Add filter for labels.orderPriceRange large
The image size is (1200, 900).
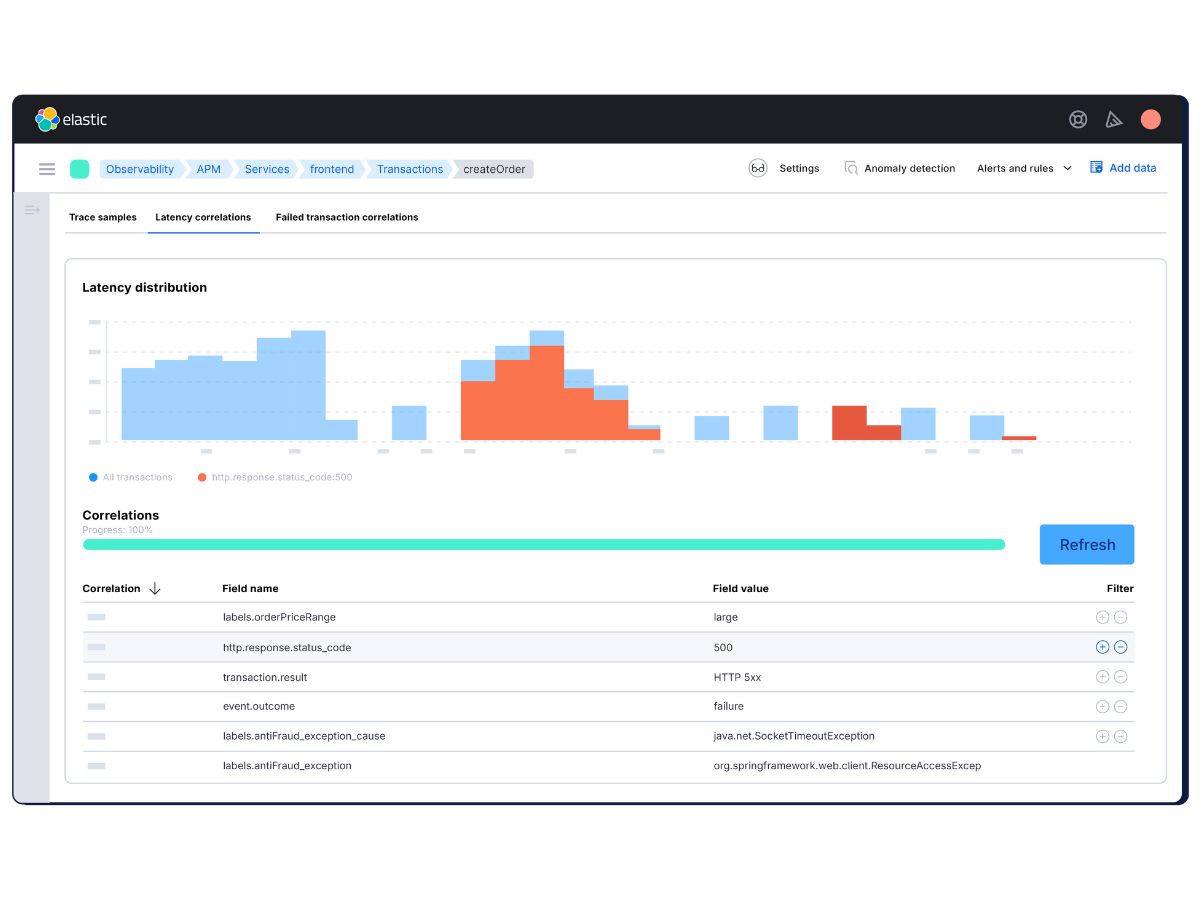tap(1102, 617)
